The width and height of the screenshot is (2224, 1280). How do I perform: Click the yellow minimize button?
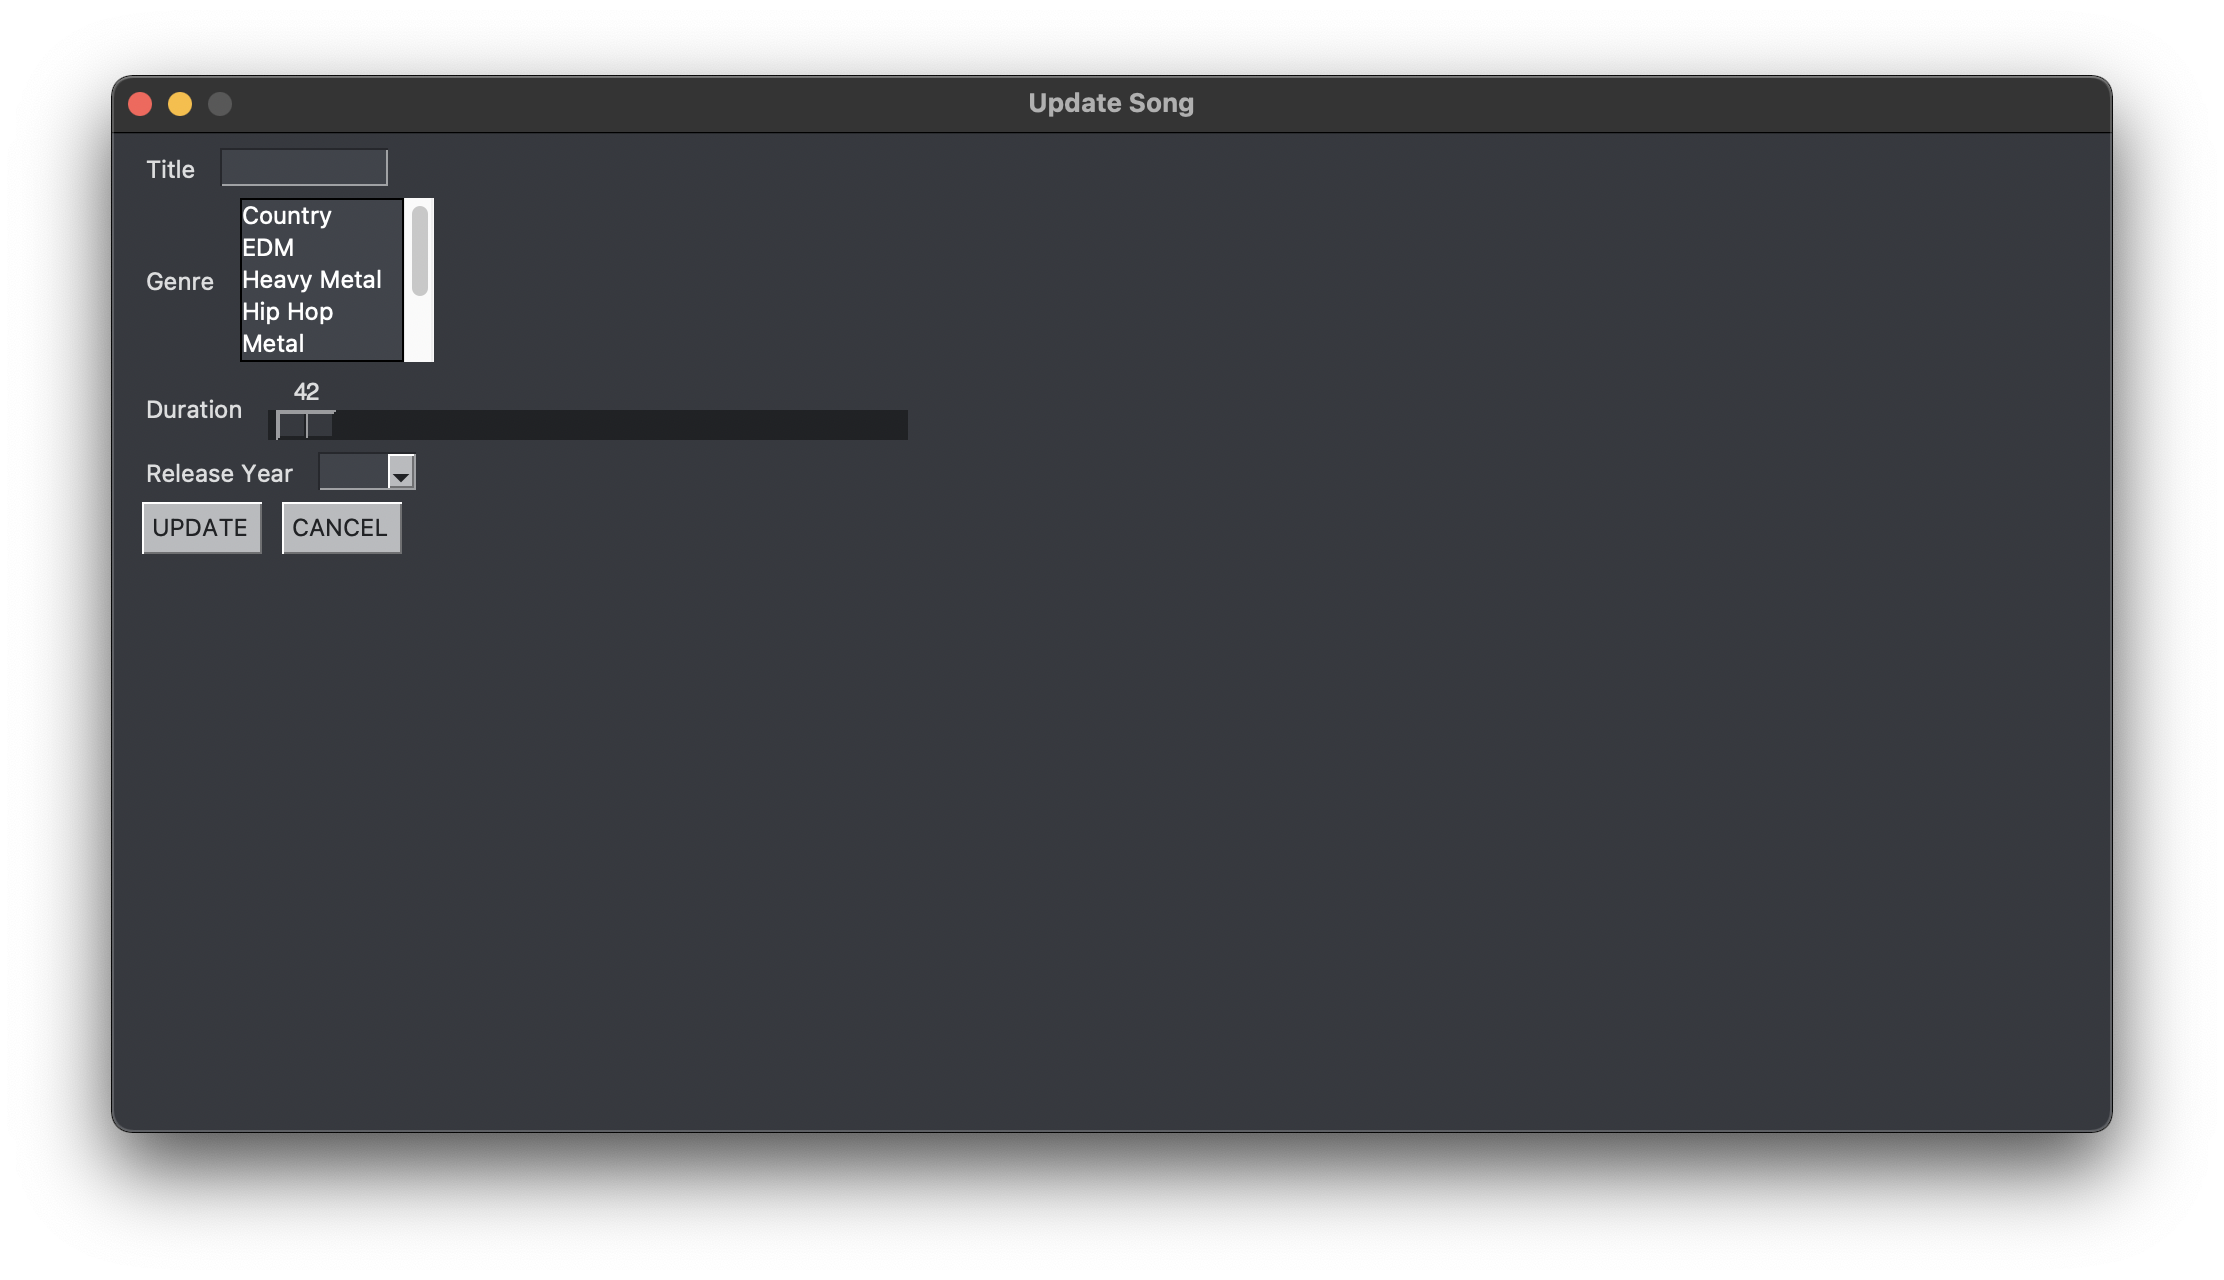click(x=179, y=102)
